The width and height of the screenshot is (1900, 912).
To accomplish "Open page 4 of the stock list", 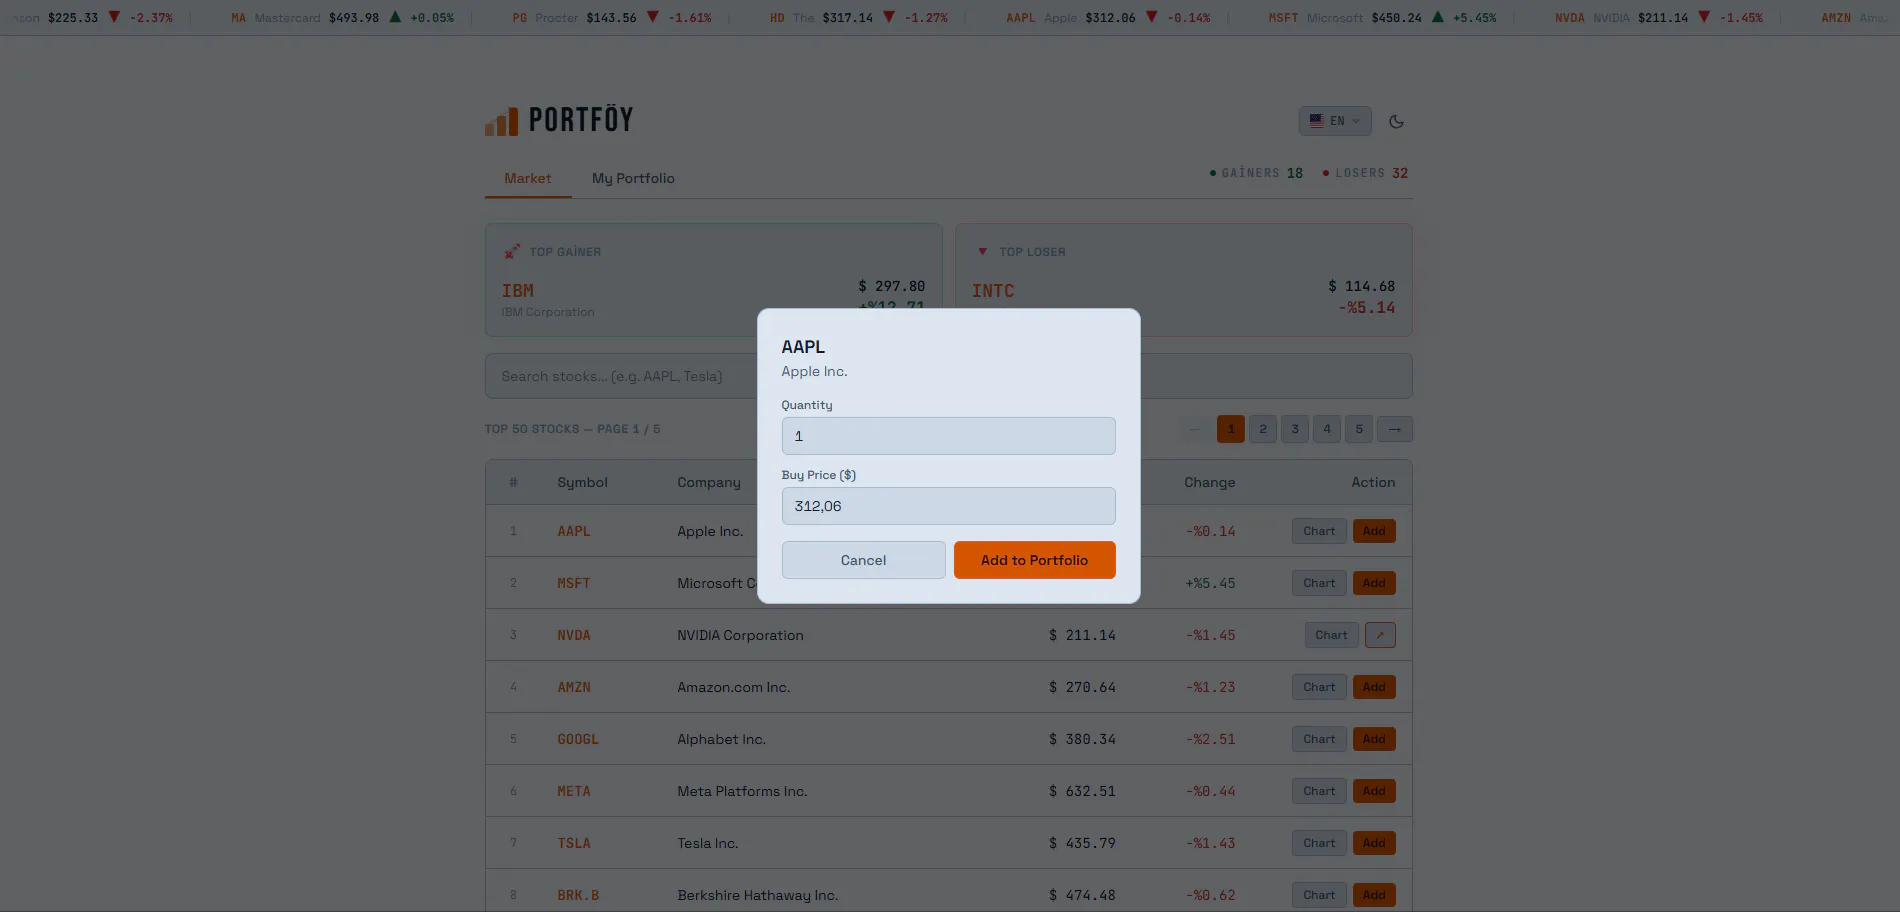I will click(x=1327, y=429).
